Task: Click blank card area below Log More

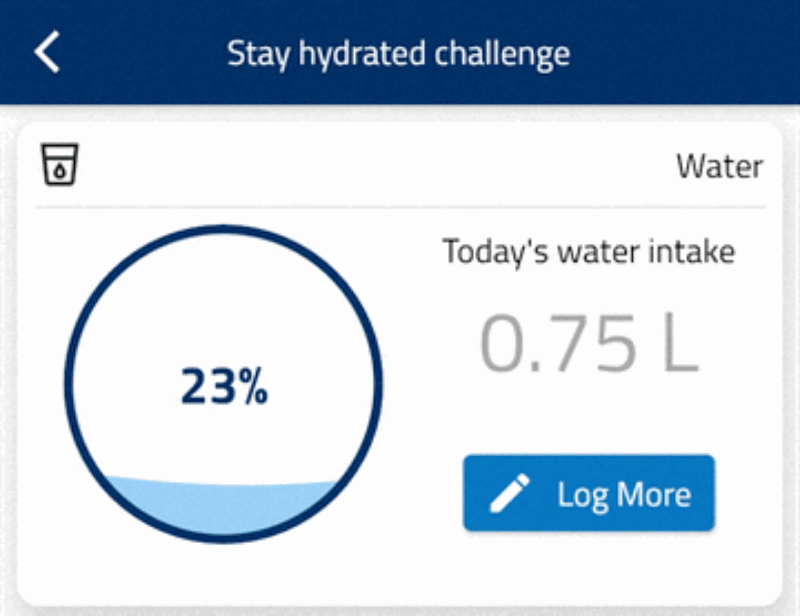Action: (x=589, y=566)
